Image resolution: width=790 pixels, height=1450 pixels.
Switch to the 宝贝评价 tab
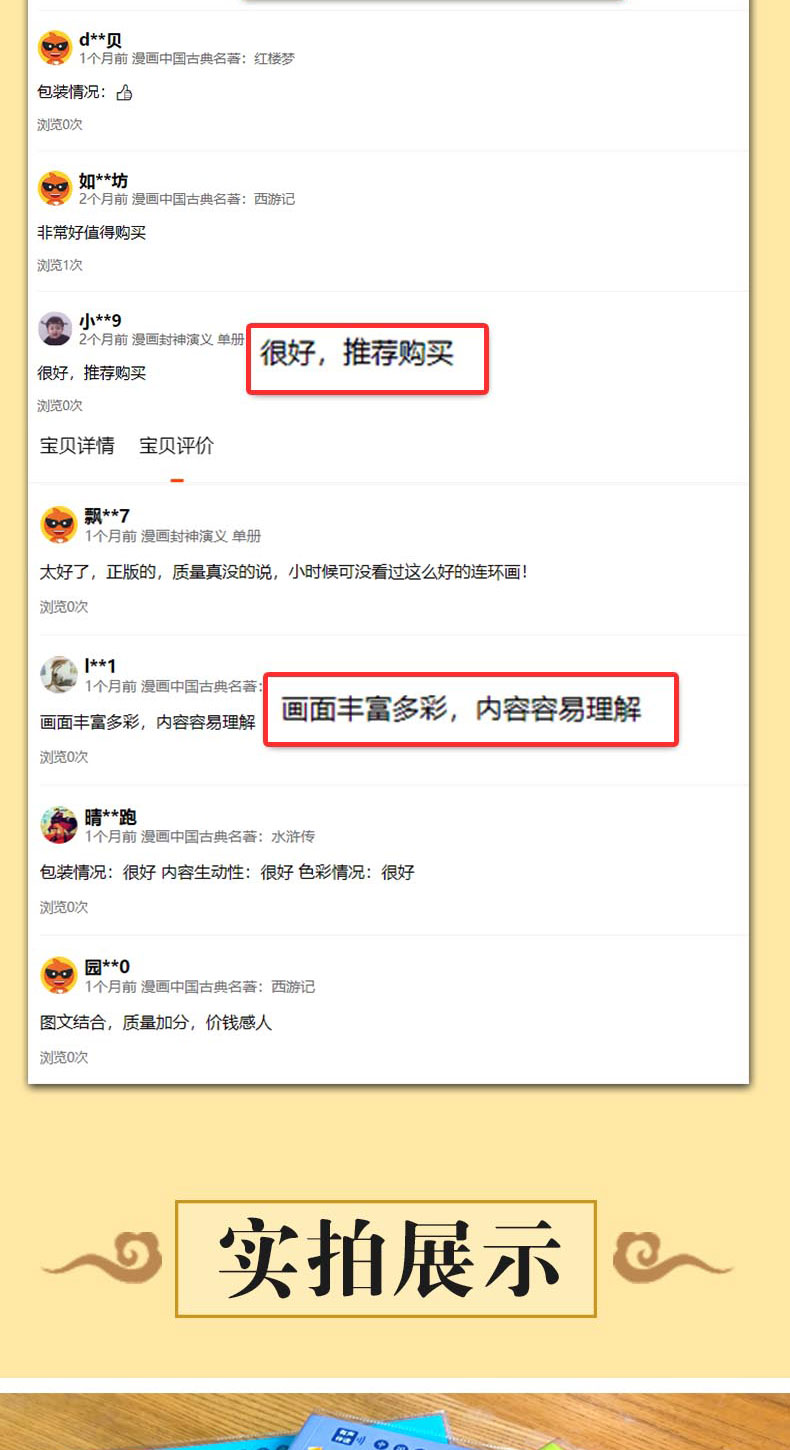pos(176,446)
